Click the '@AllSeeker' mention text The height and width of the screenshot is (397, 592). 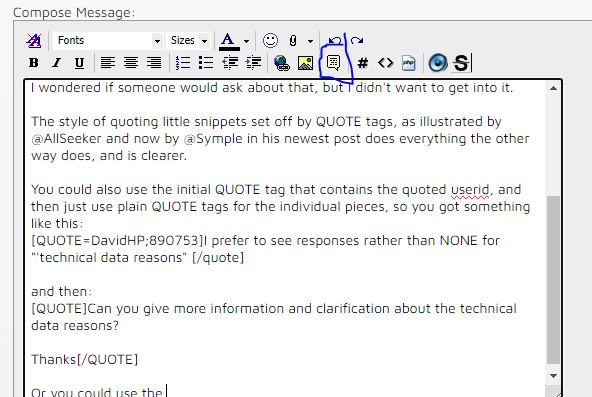(x=66, y=138)
